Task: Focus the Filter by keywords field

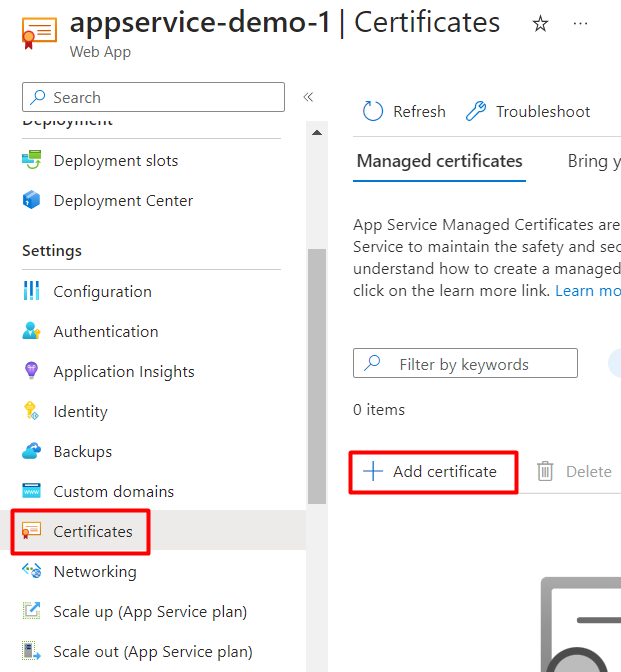Action: [465, 363]
